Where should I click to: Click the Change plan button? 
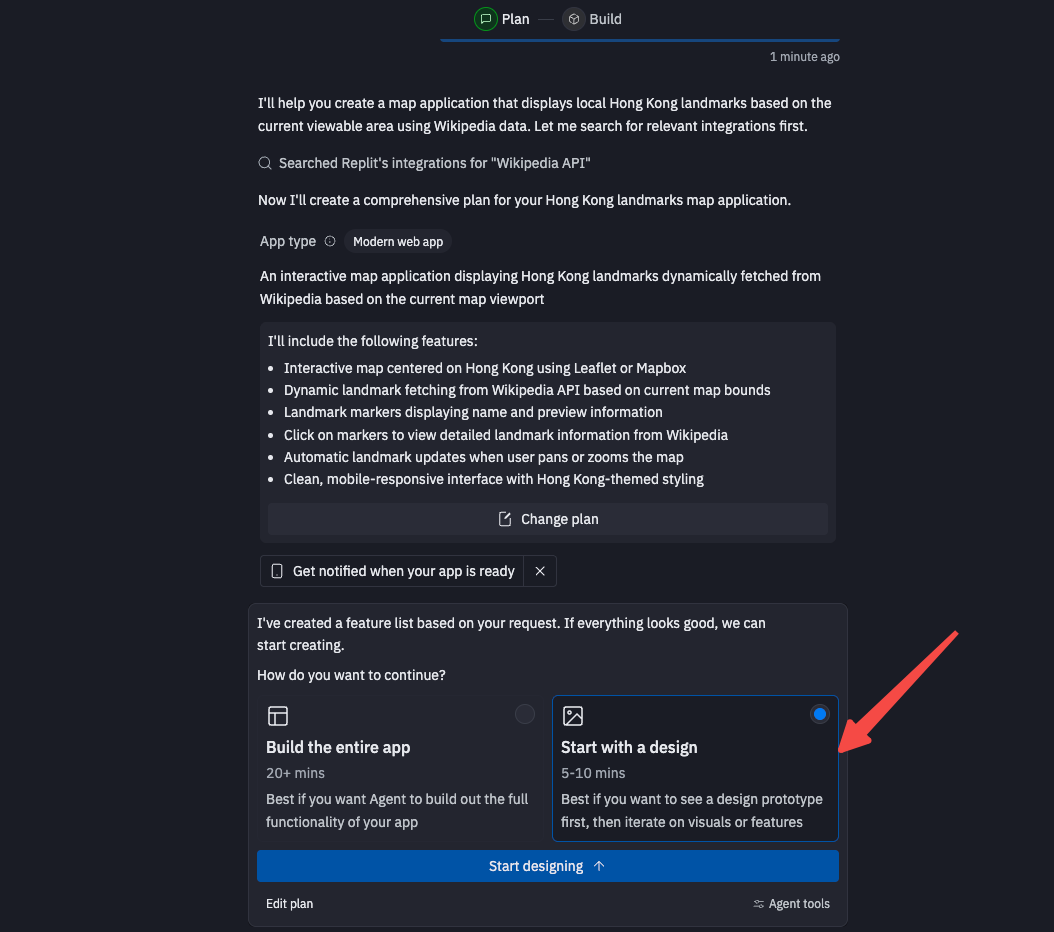point(548,519)
